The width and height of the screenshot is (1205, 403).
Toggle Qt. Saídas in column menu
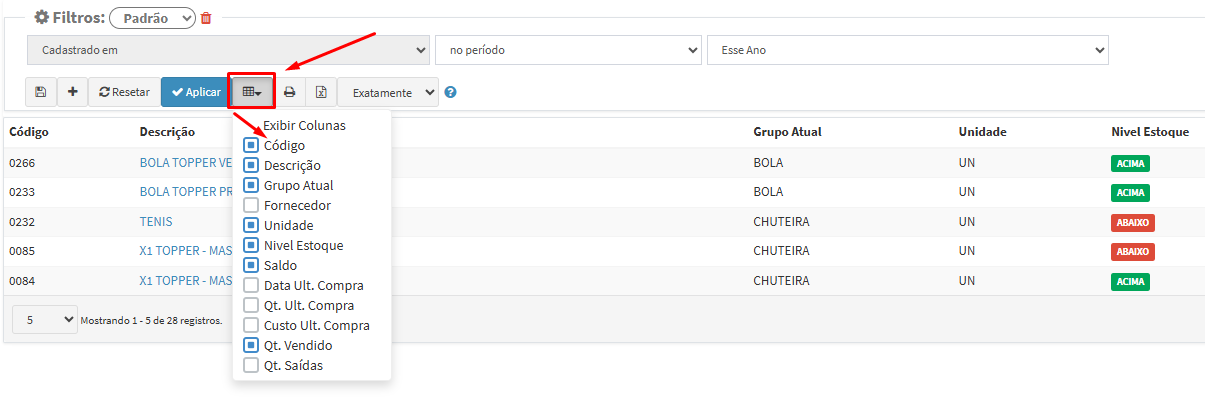click(x=251, y=365)
